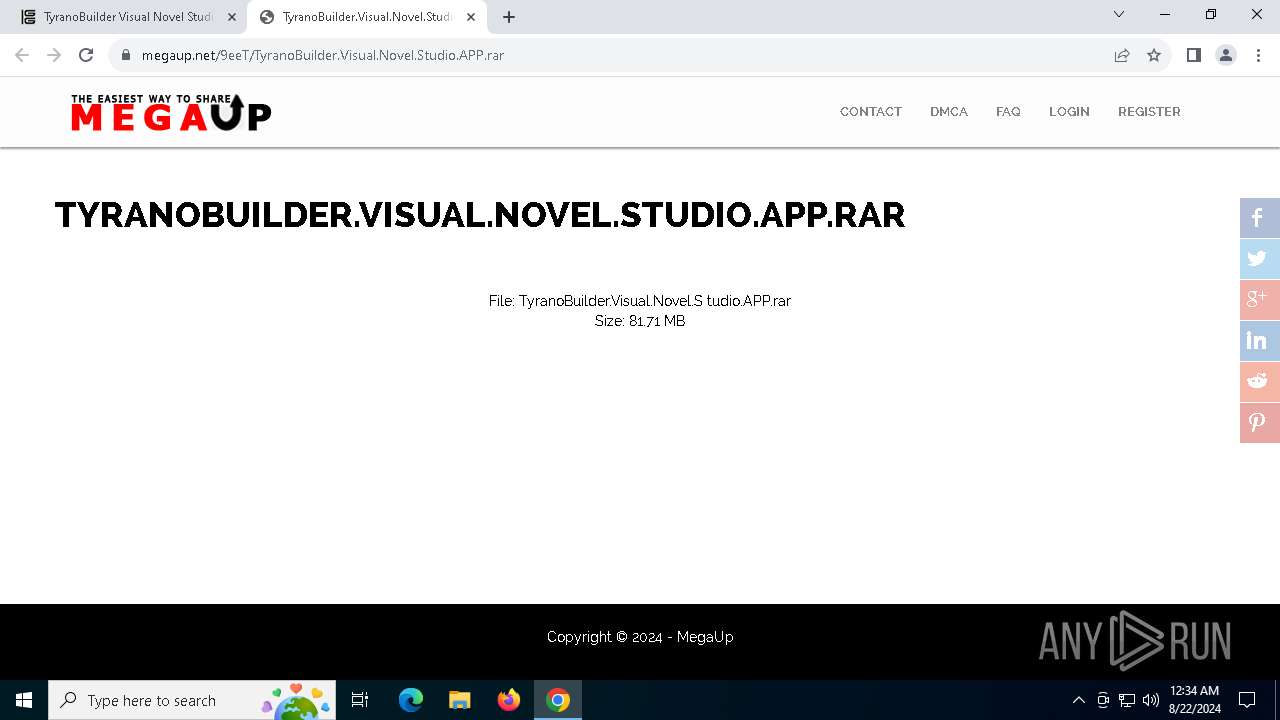Viewport: 1280px width, 720px height.
Task: Open the taskbar clock and date
Action: click(x=1194, y=700)
